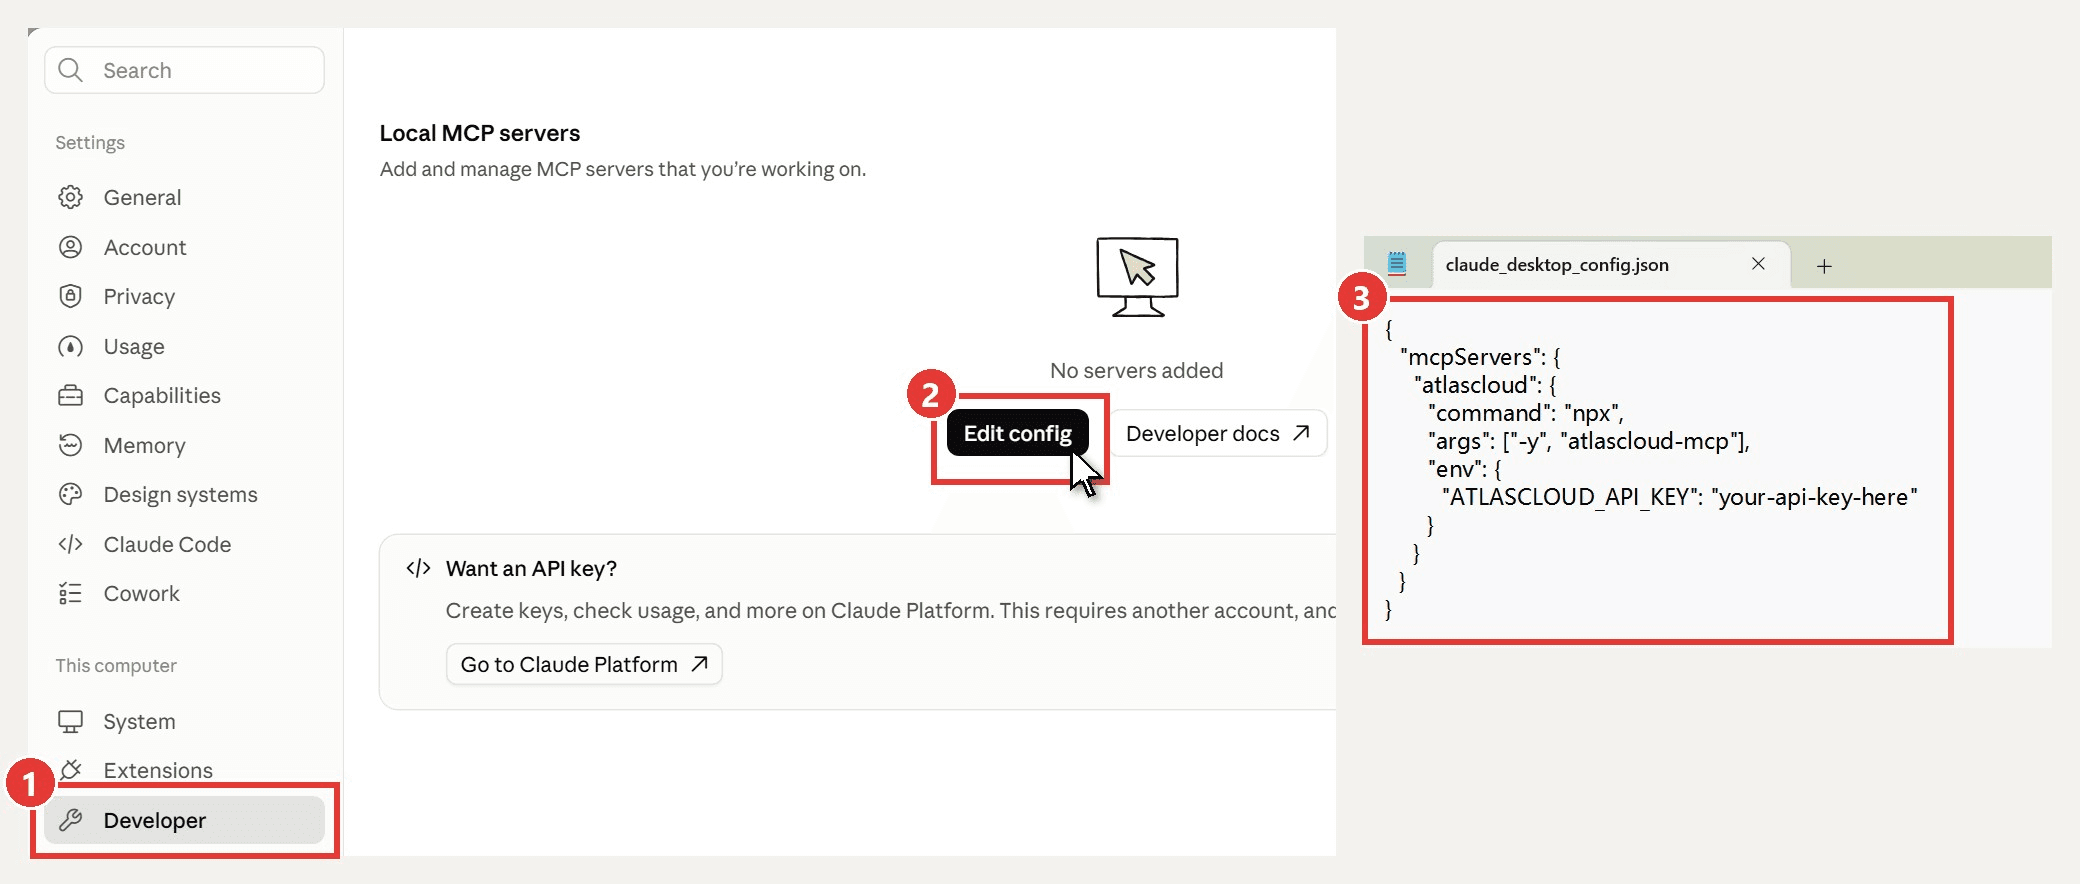Image resolution: width=2080 pixels, height=884 pixels.
Task: Open the Cowork settings page
Action: pyautogui.click(x=184, y=593)
